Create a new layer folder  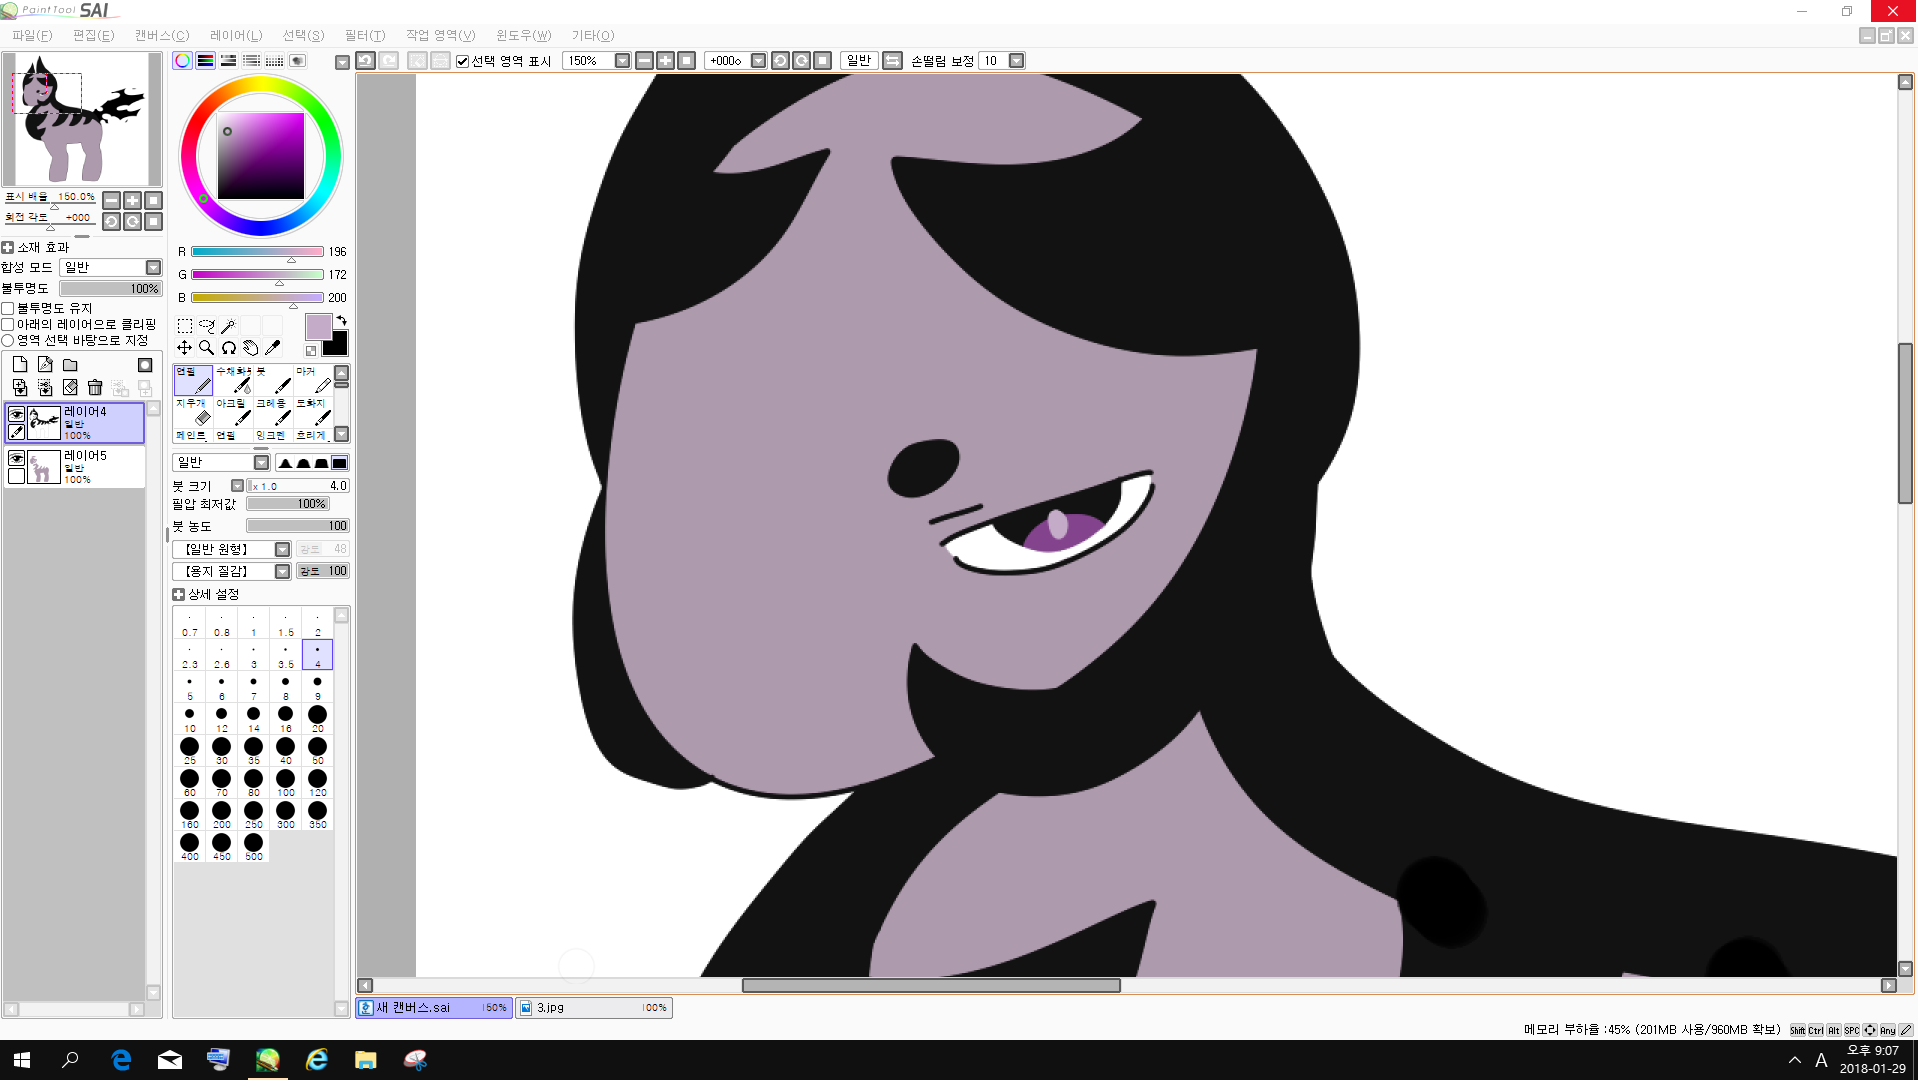tap(70, 365)
